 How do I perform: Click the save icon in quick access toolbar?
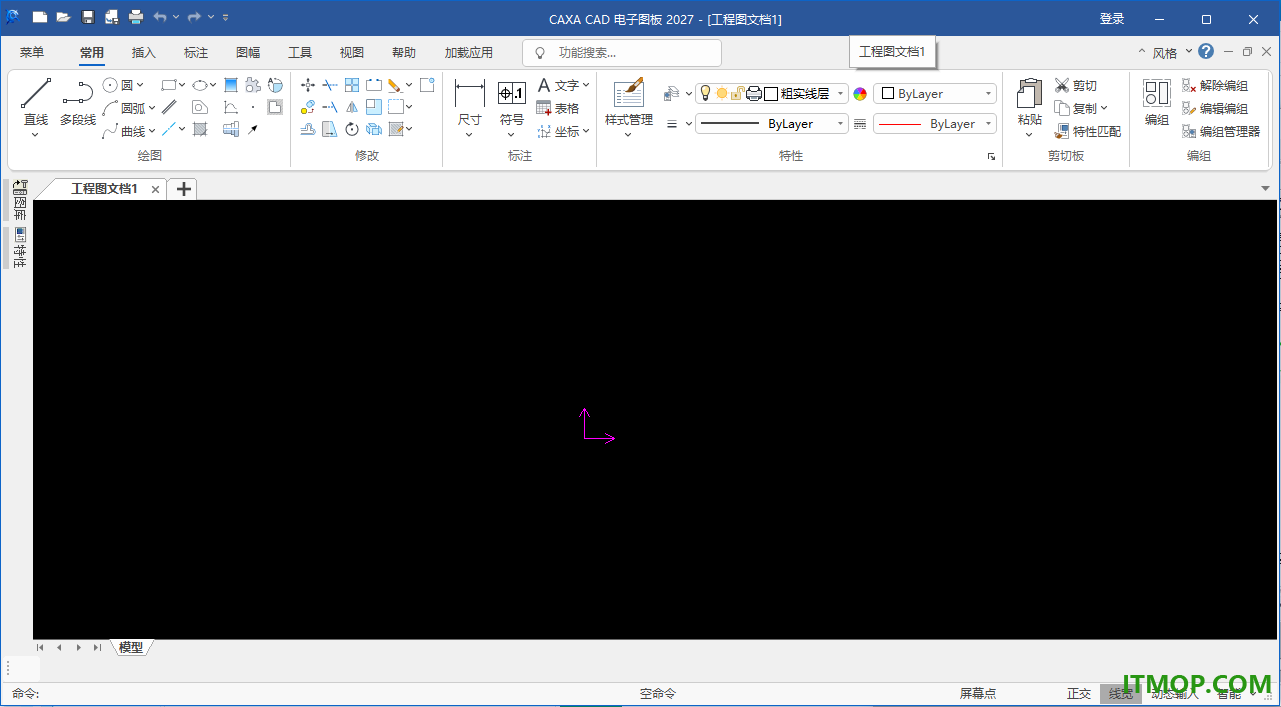tap(87, 17)
